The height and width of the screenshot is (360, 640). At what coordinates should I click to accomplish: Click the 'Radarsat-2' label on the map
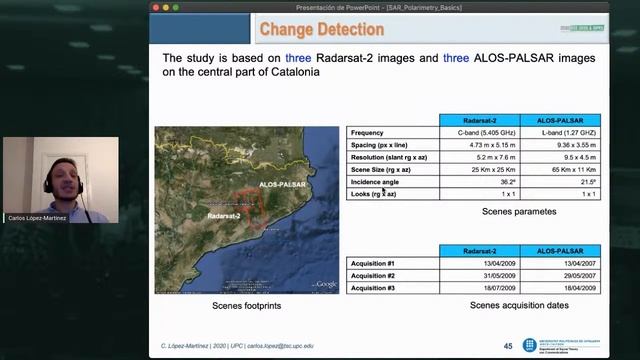[x=224, y=216]
